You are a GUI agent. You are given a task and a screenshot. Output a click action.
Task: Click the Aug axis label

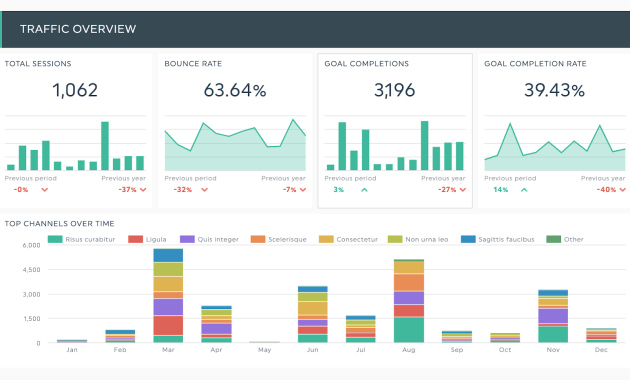pyautogui.click(x=409, y=350)
